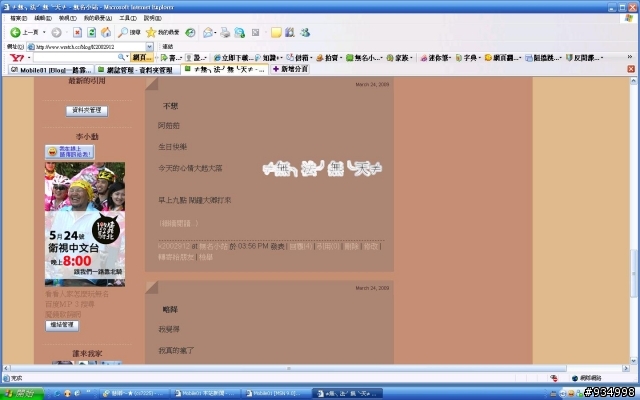
Task: Open the 迷你筆 toolbar item
Action: [x=436, y=58]
